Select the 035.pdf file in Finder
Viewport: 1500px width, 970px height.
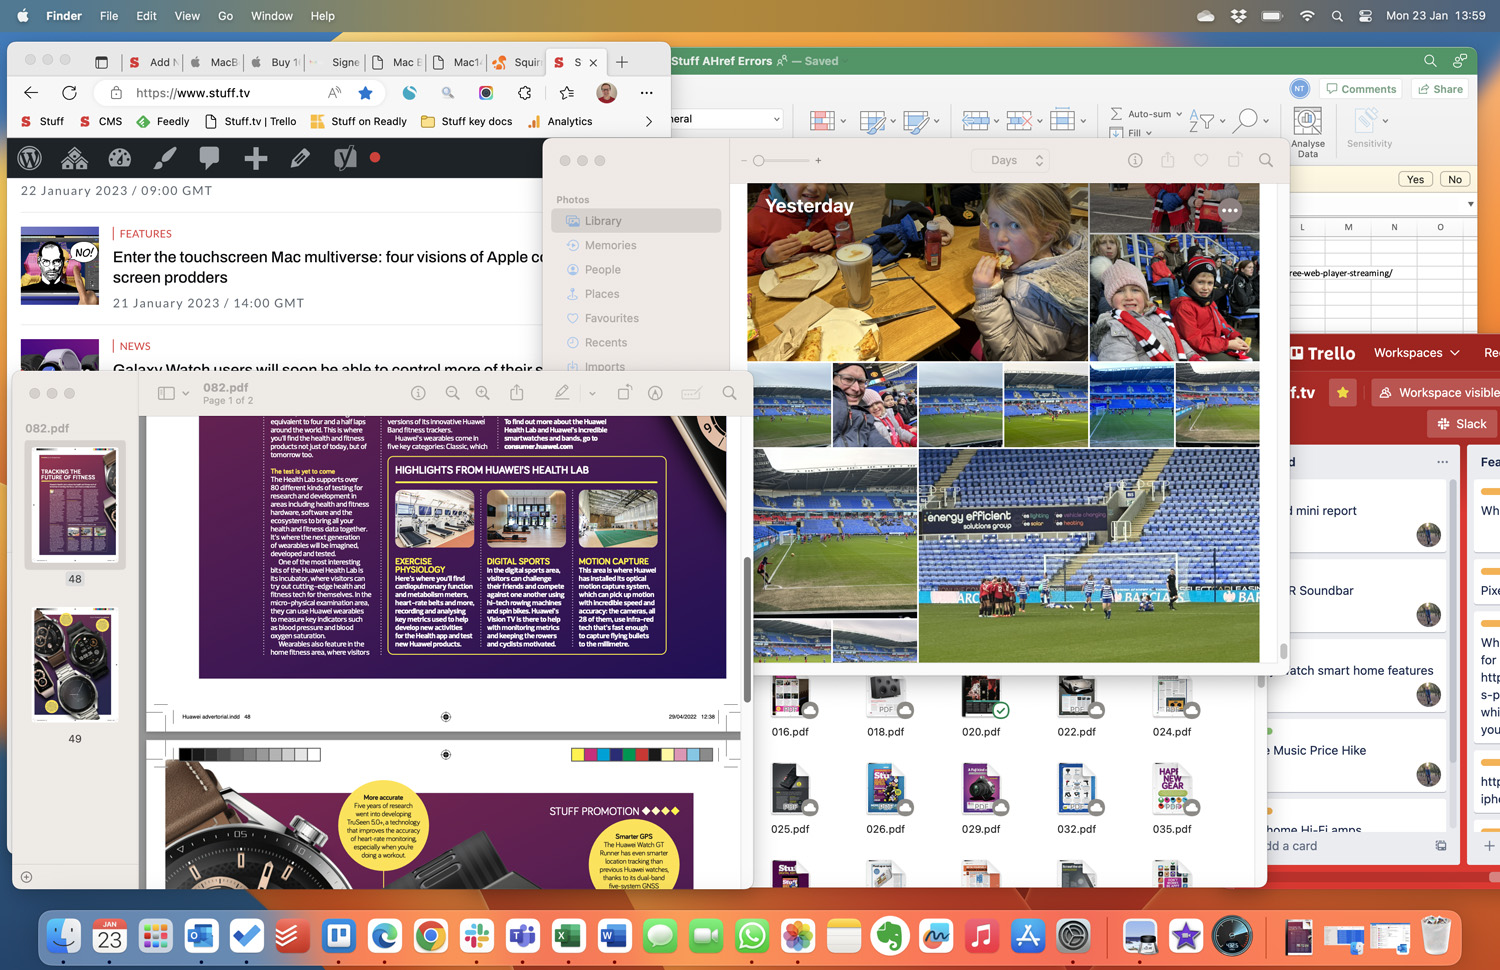[x=1172, y=800]
